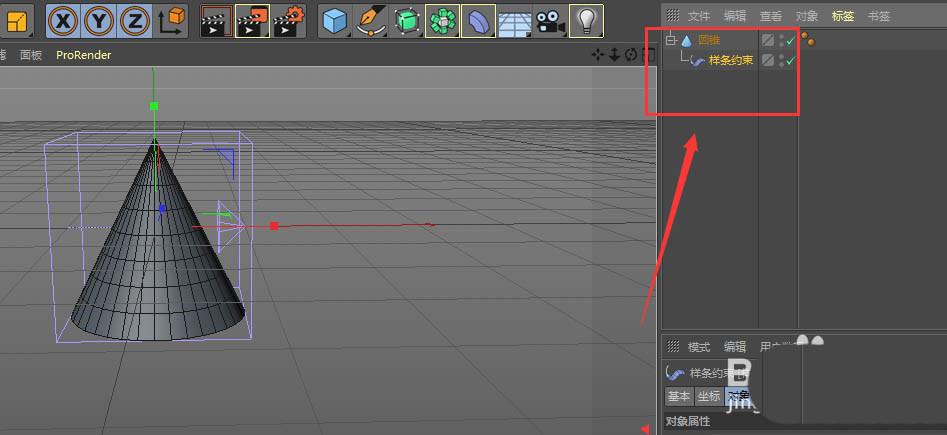
Task: Click the 对象属性 section header
Action: [688, 421]
